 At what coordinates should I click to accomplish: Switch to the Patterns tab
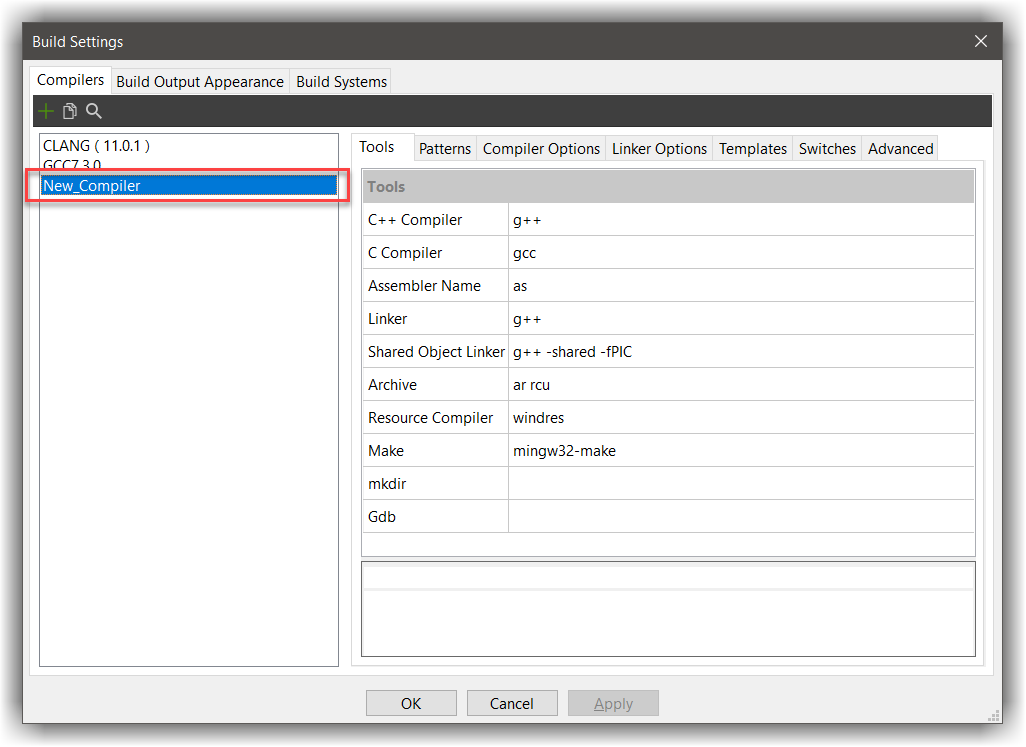445,148
